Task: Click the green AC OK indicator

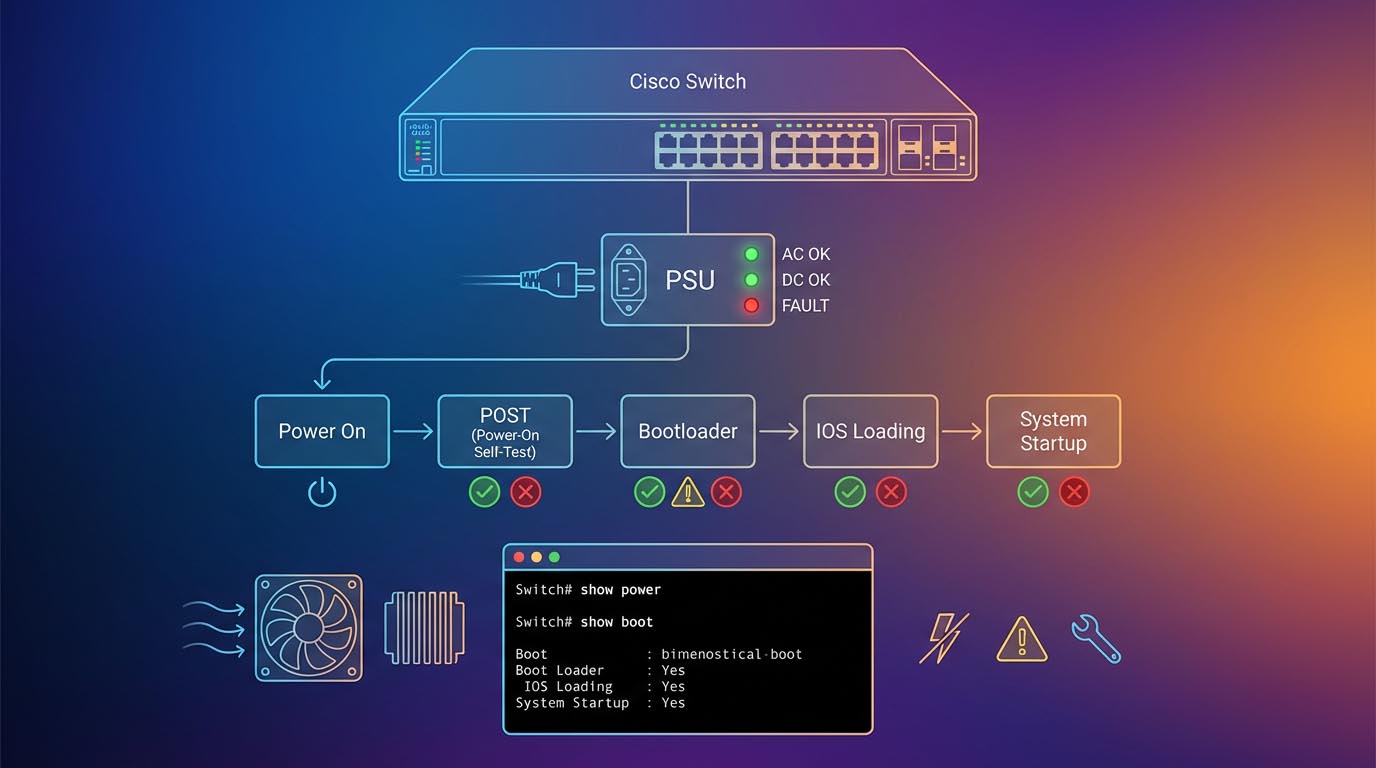Action: click(x=752, y=254)
